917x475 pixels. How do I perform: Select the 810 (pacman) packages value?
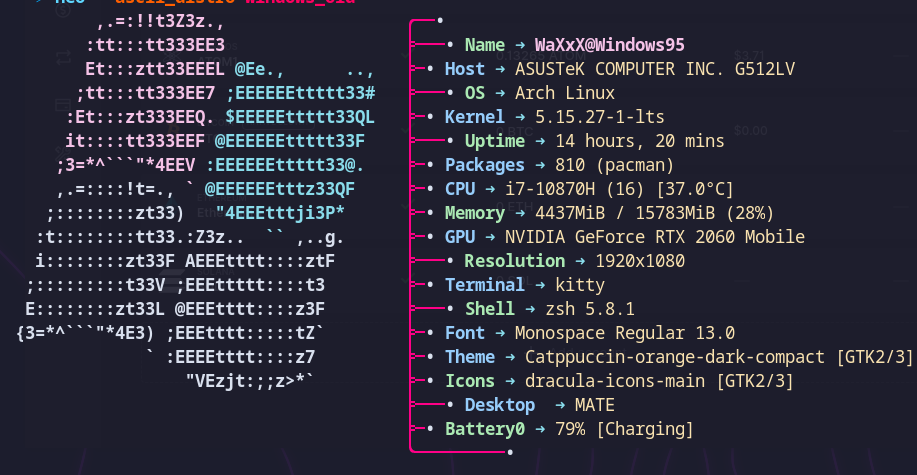615,166
